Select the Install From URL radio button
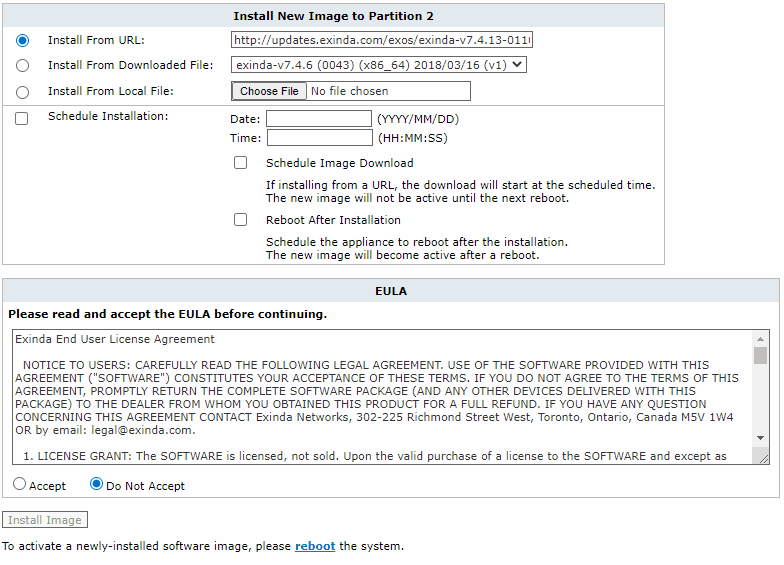 point(22,40)
